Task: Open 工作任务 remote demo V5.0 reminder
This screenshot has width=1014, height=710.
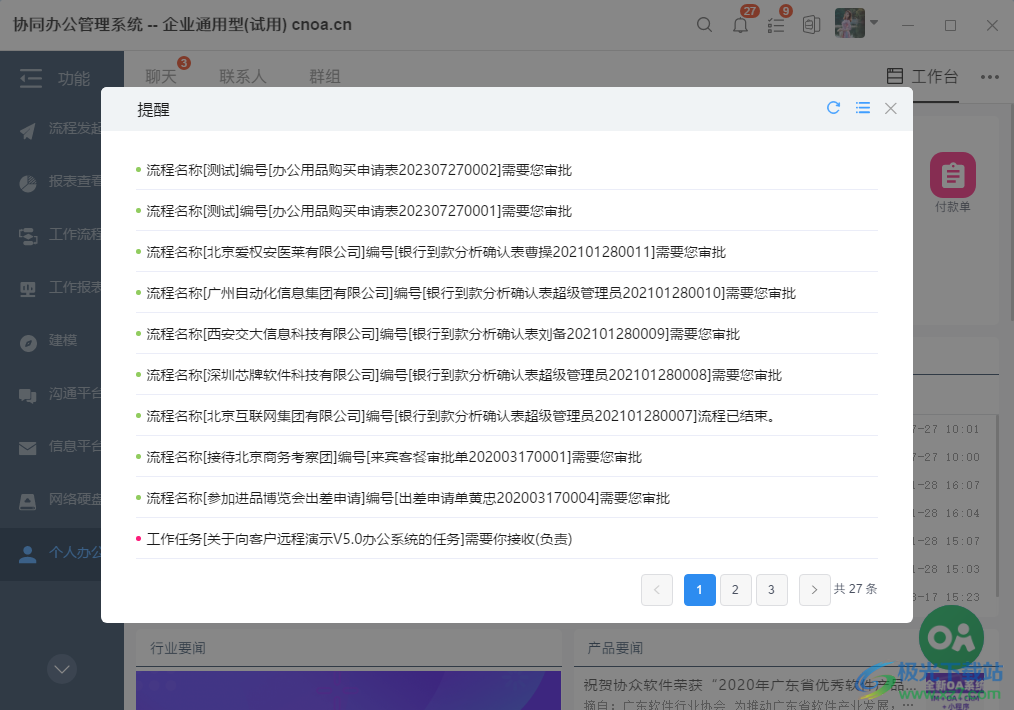Action: pyautogui.click(x=359, y=539)
